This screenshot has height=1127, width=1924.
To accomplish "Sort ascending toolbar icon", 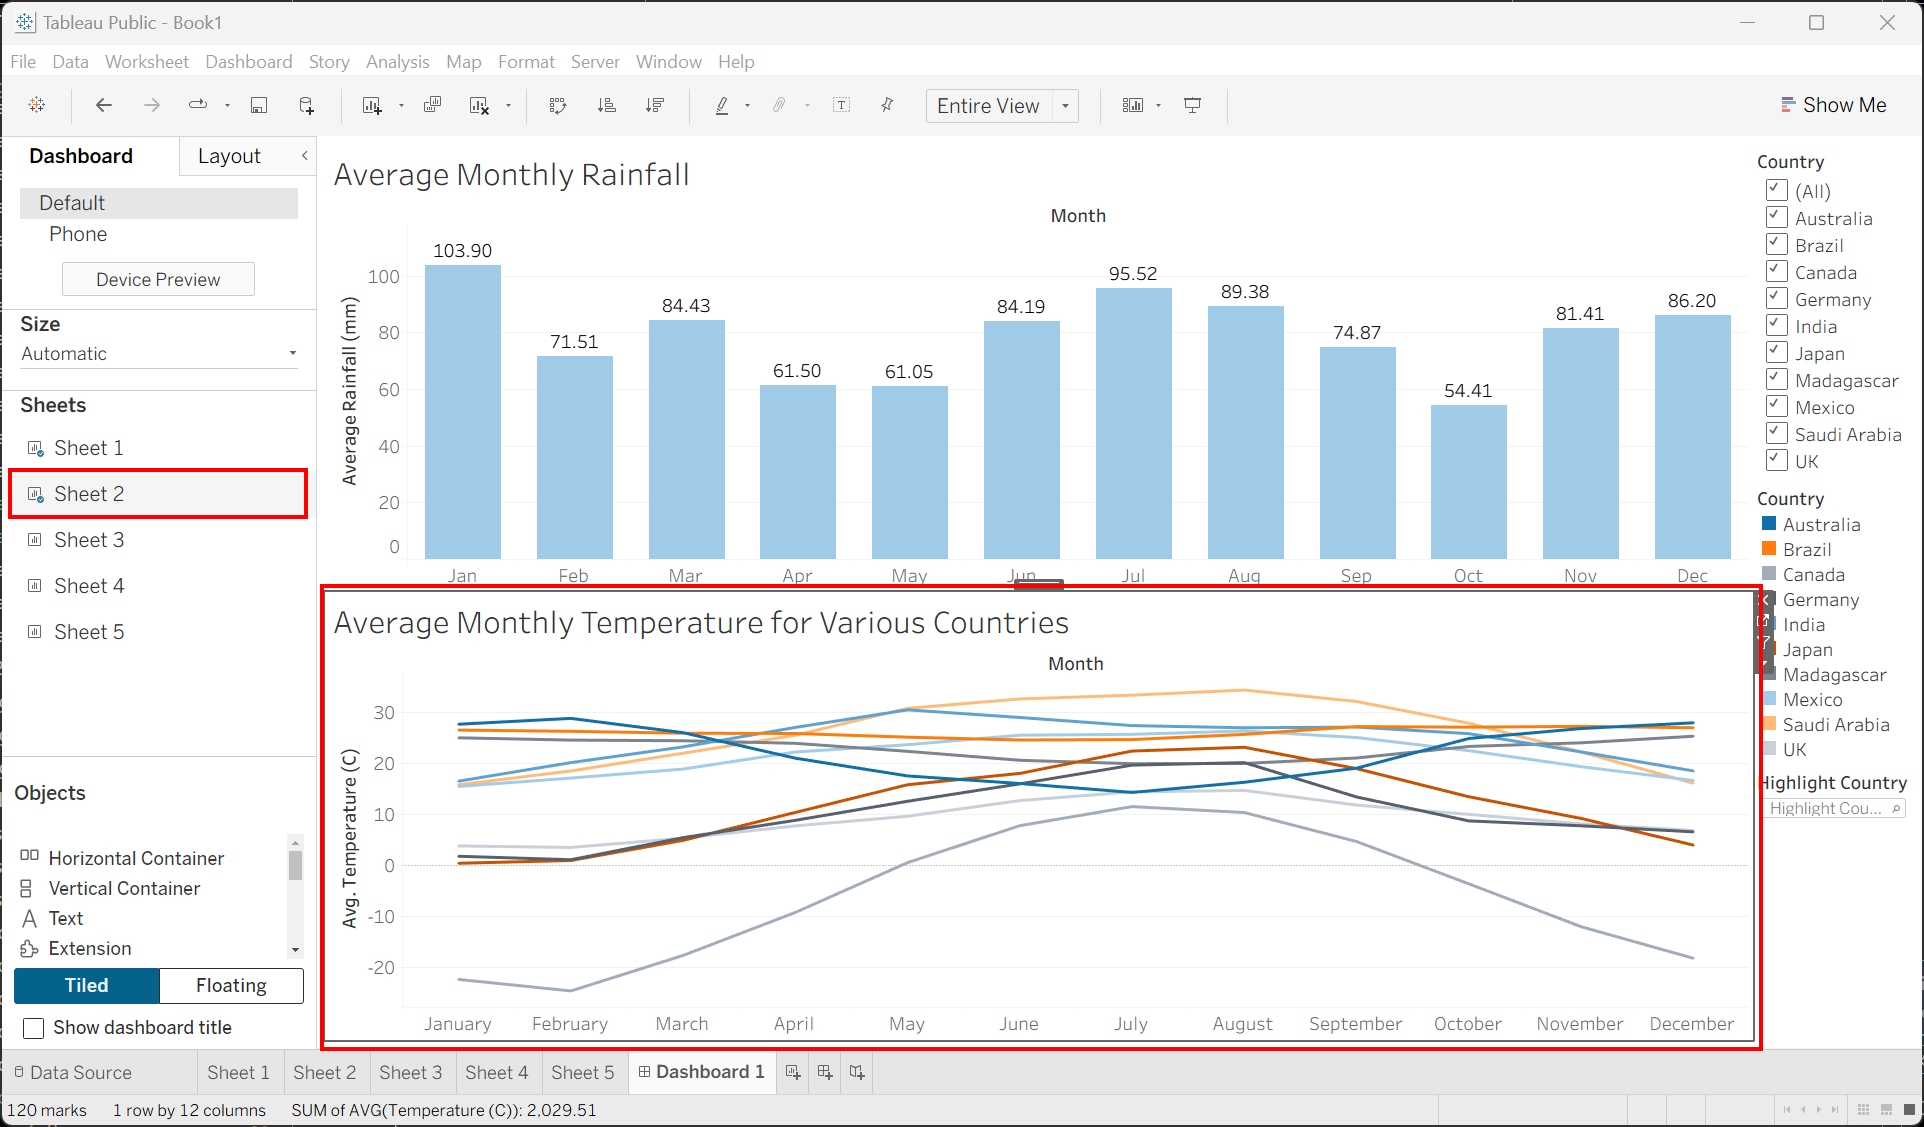I will 606,105.
